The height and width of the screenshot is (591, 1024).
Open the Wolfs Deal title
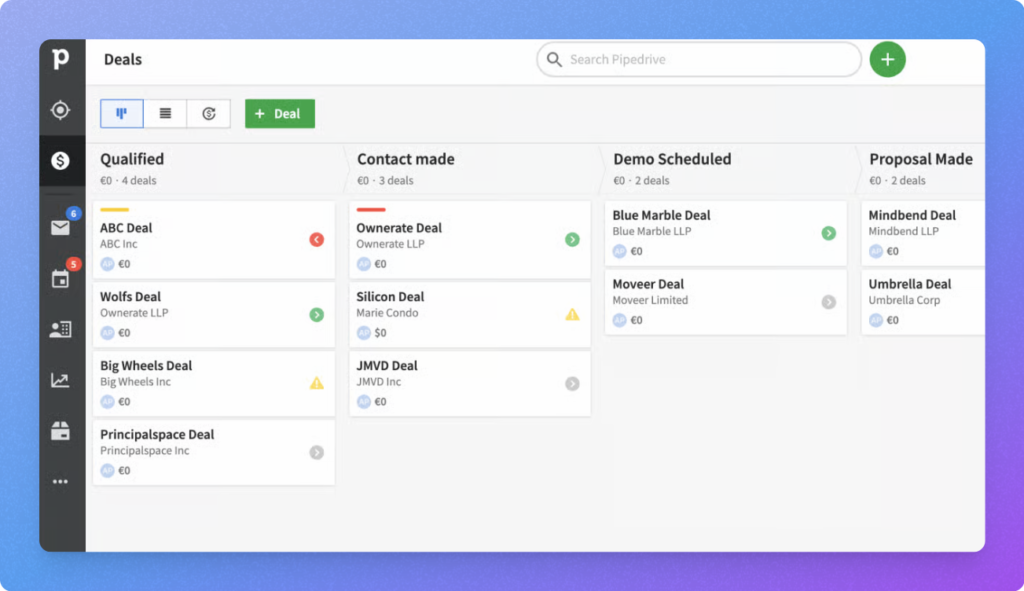pyautogui.click(x=131, y=296)
